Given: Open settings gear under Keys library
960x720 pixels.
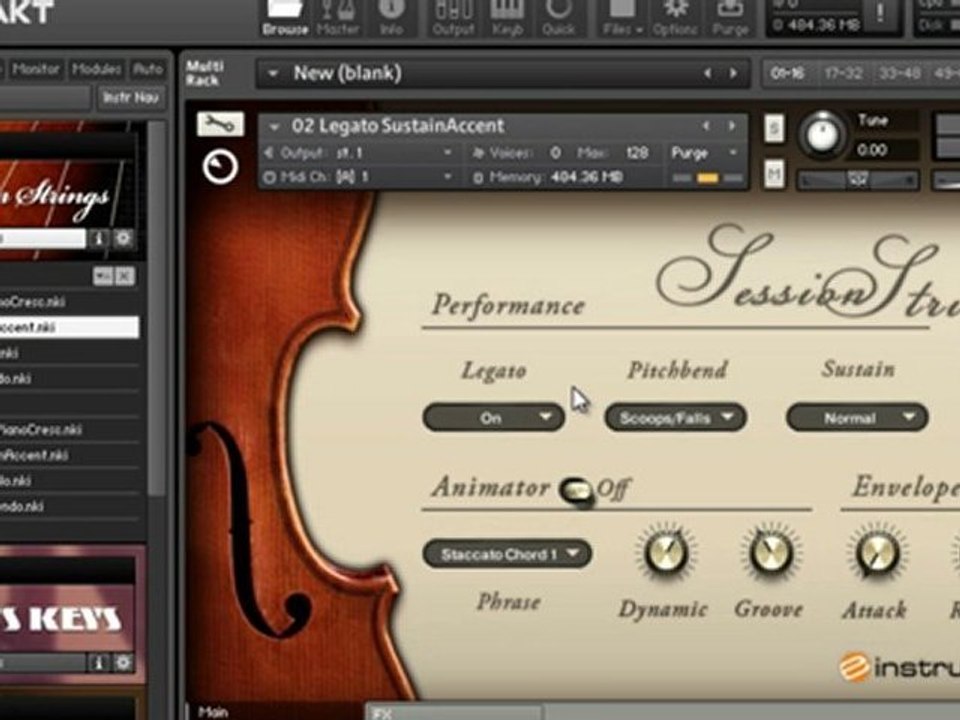Looking at the screenshot, I should pyautogui.click(x=123, y=662).
